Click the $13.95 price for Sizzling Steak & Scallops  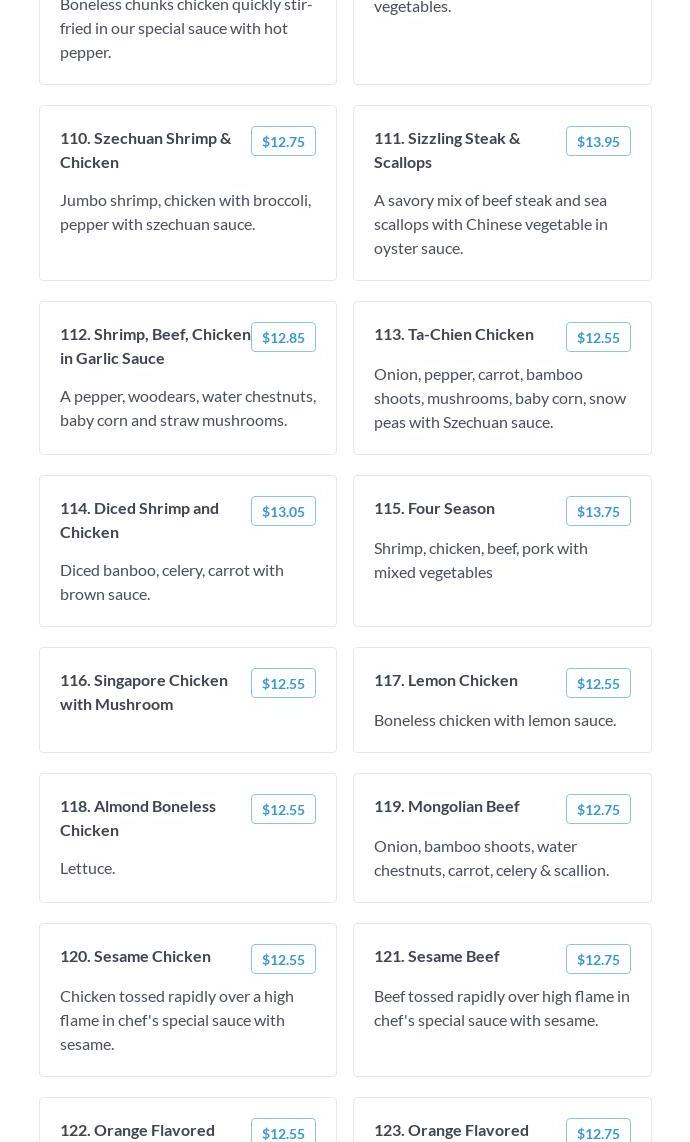(598, 141)
